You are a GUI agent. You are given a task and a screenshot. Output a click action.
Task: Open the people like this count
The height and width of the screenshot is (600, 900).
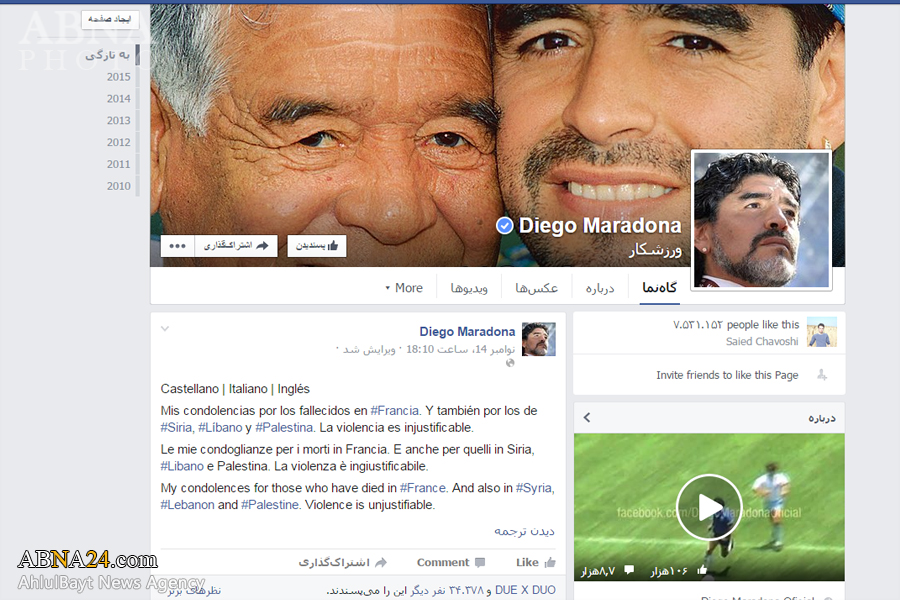pos(736,324)
